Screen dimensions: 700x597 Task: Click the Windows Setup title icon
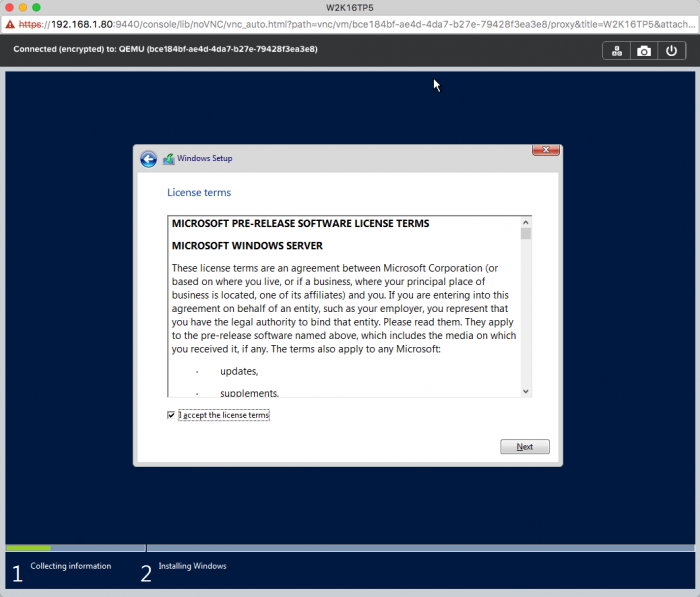(x=168, y=159)
